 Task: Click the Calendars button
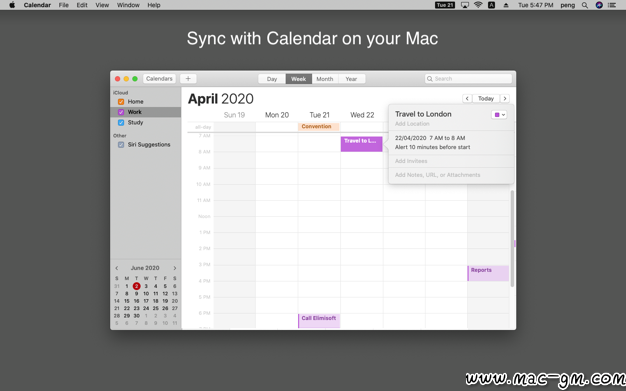[159, 79]
